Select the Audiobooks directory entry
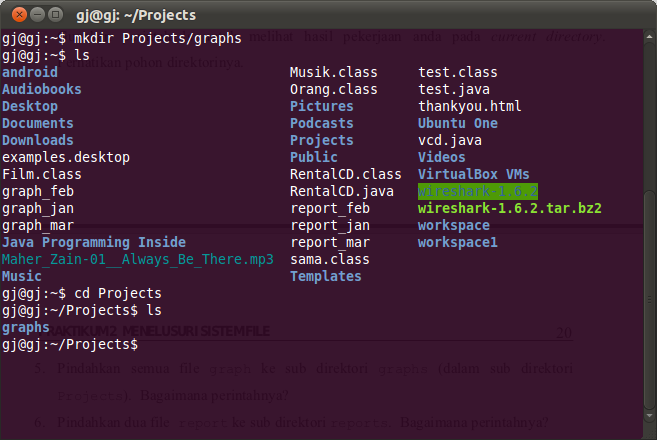This screenshot has width=657, height=440. pos(42,89)
